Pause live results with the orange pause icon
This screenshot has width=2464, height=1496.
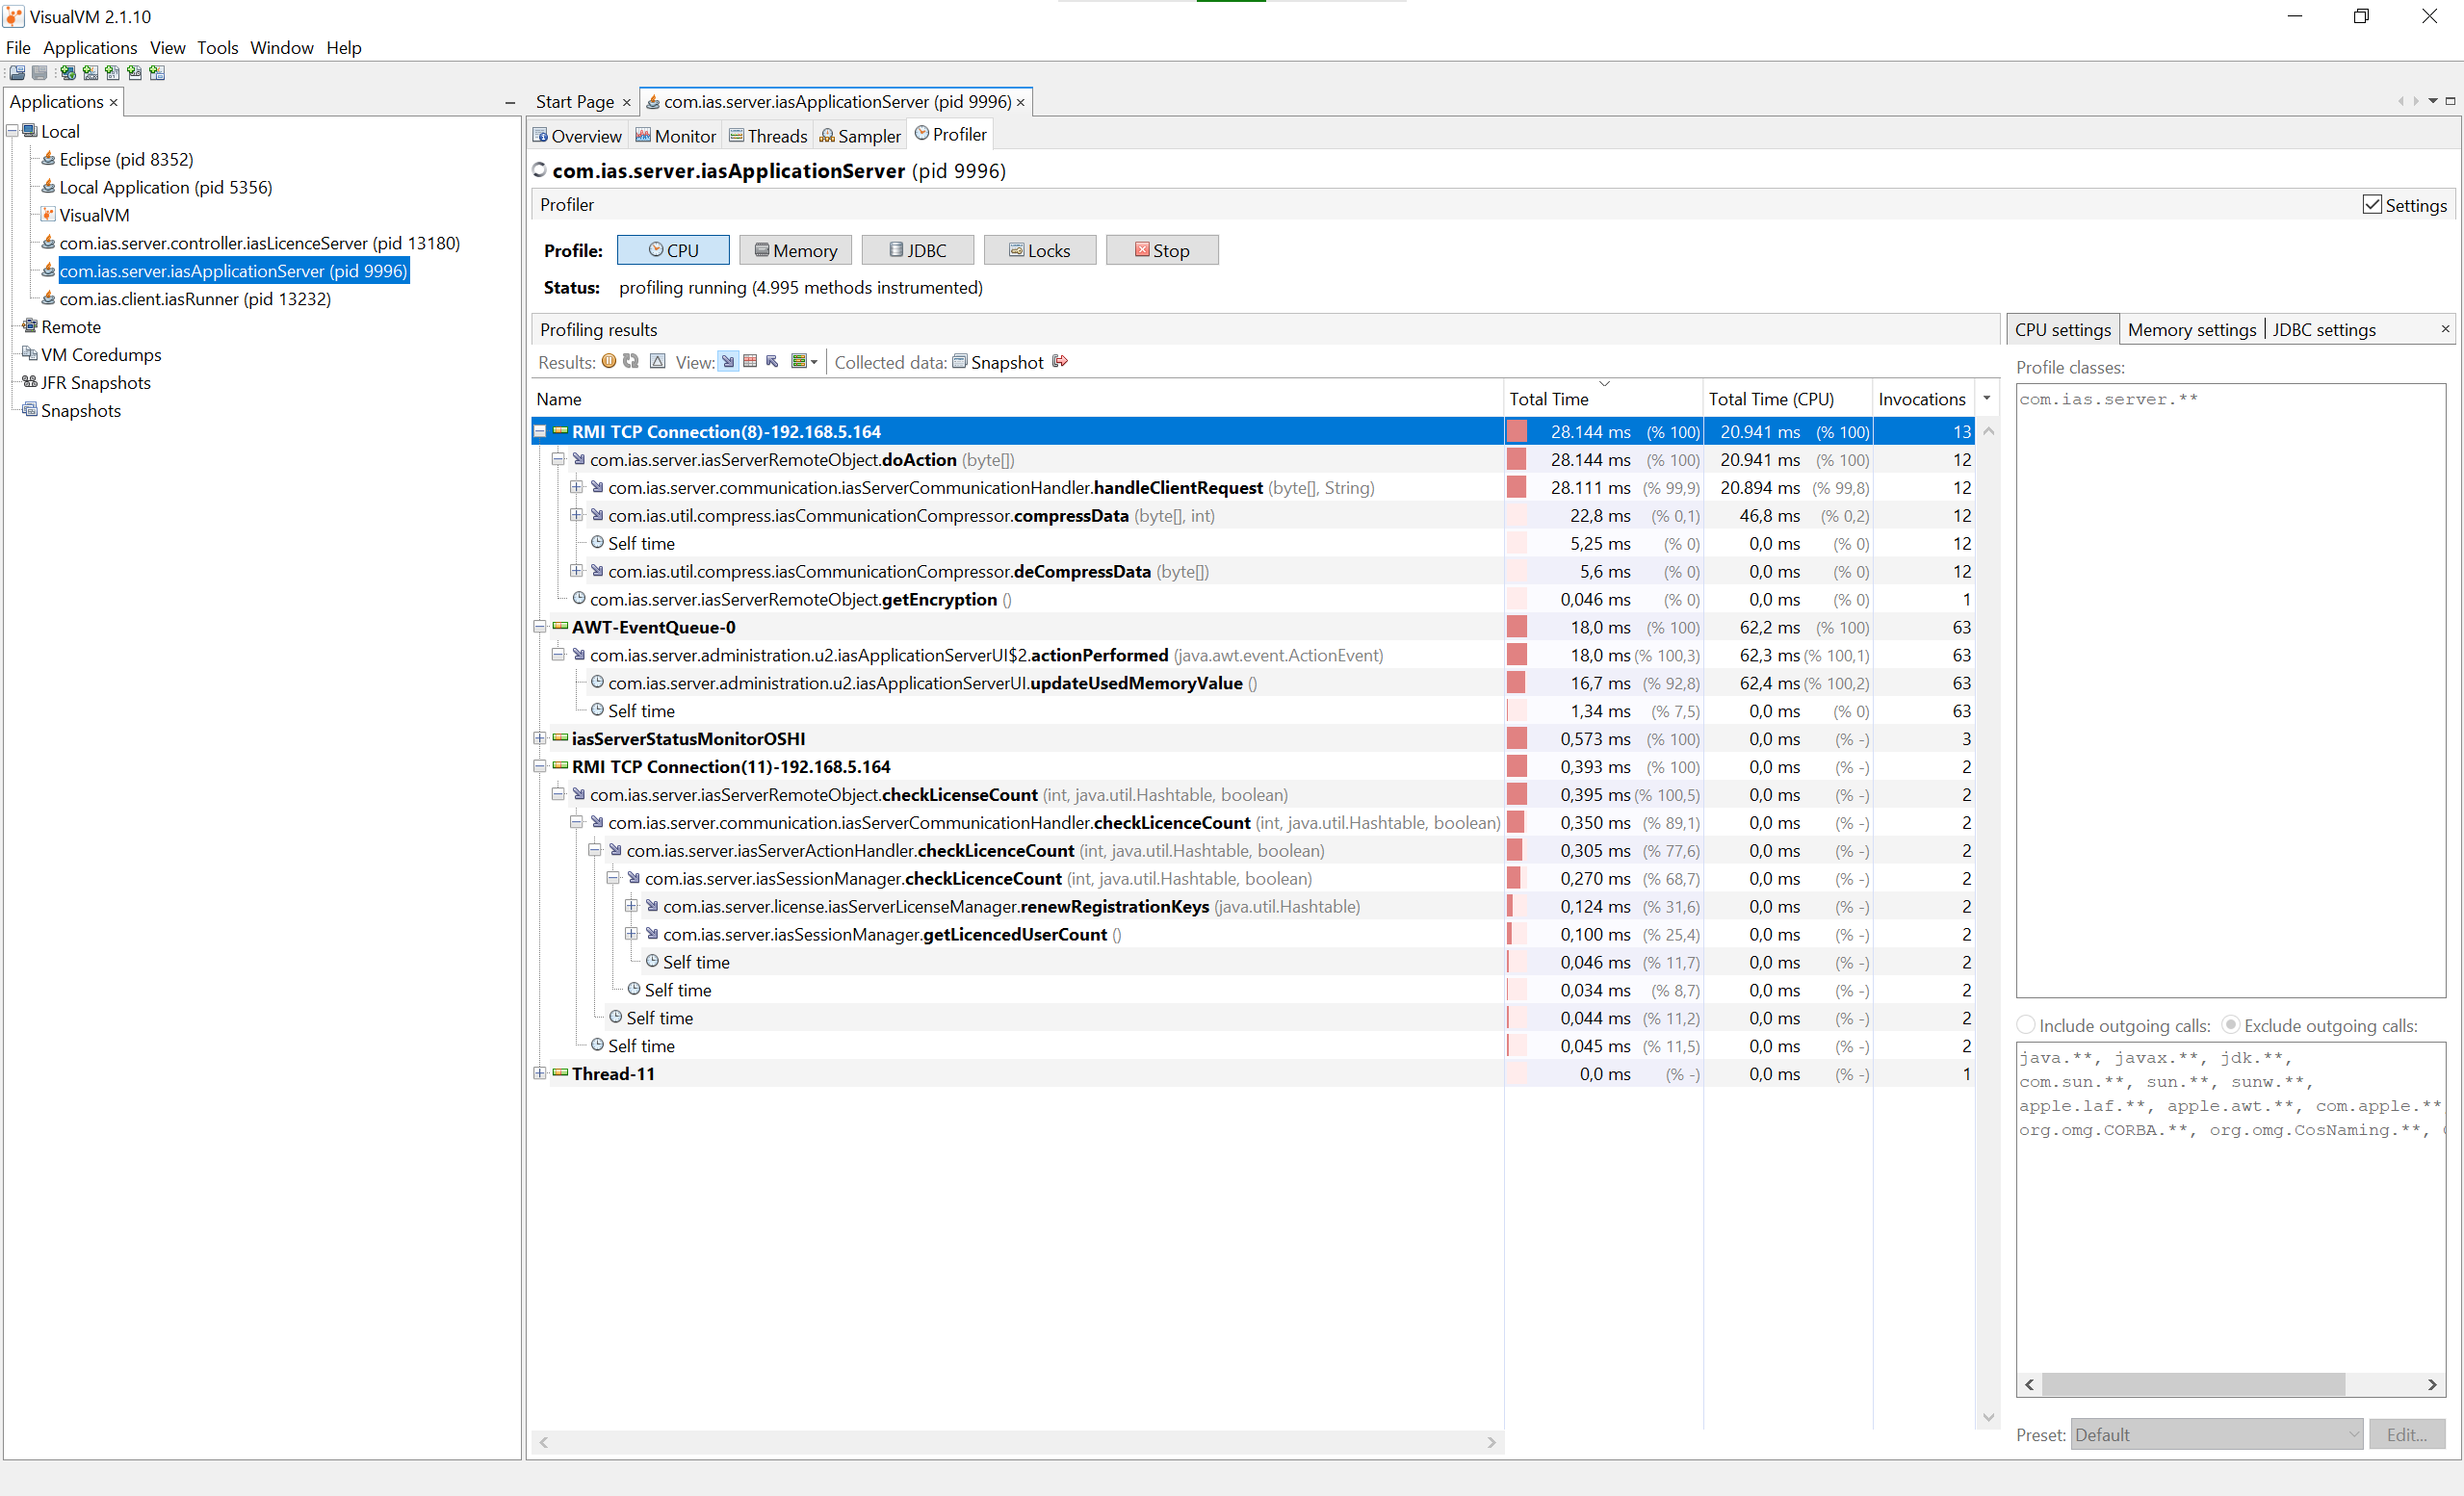click(x=609, y=362)
